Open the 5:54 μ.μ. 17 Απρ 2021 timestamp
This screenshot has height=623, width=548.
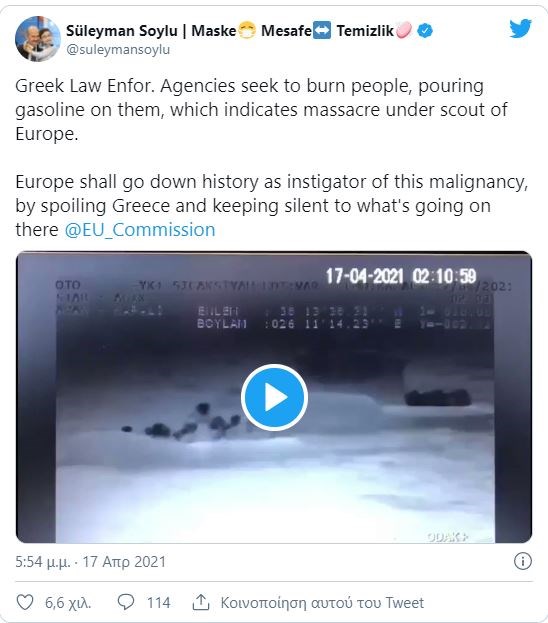pyautogui.click(x=91, y=561)
